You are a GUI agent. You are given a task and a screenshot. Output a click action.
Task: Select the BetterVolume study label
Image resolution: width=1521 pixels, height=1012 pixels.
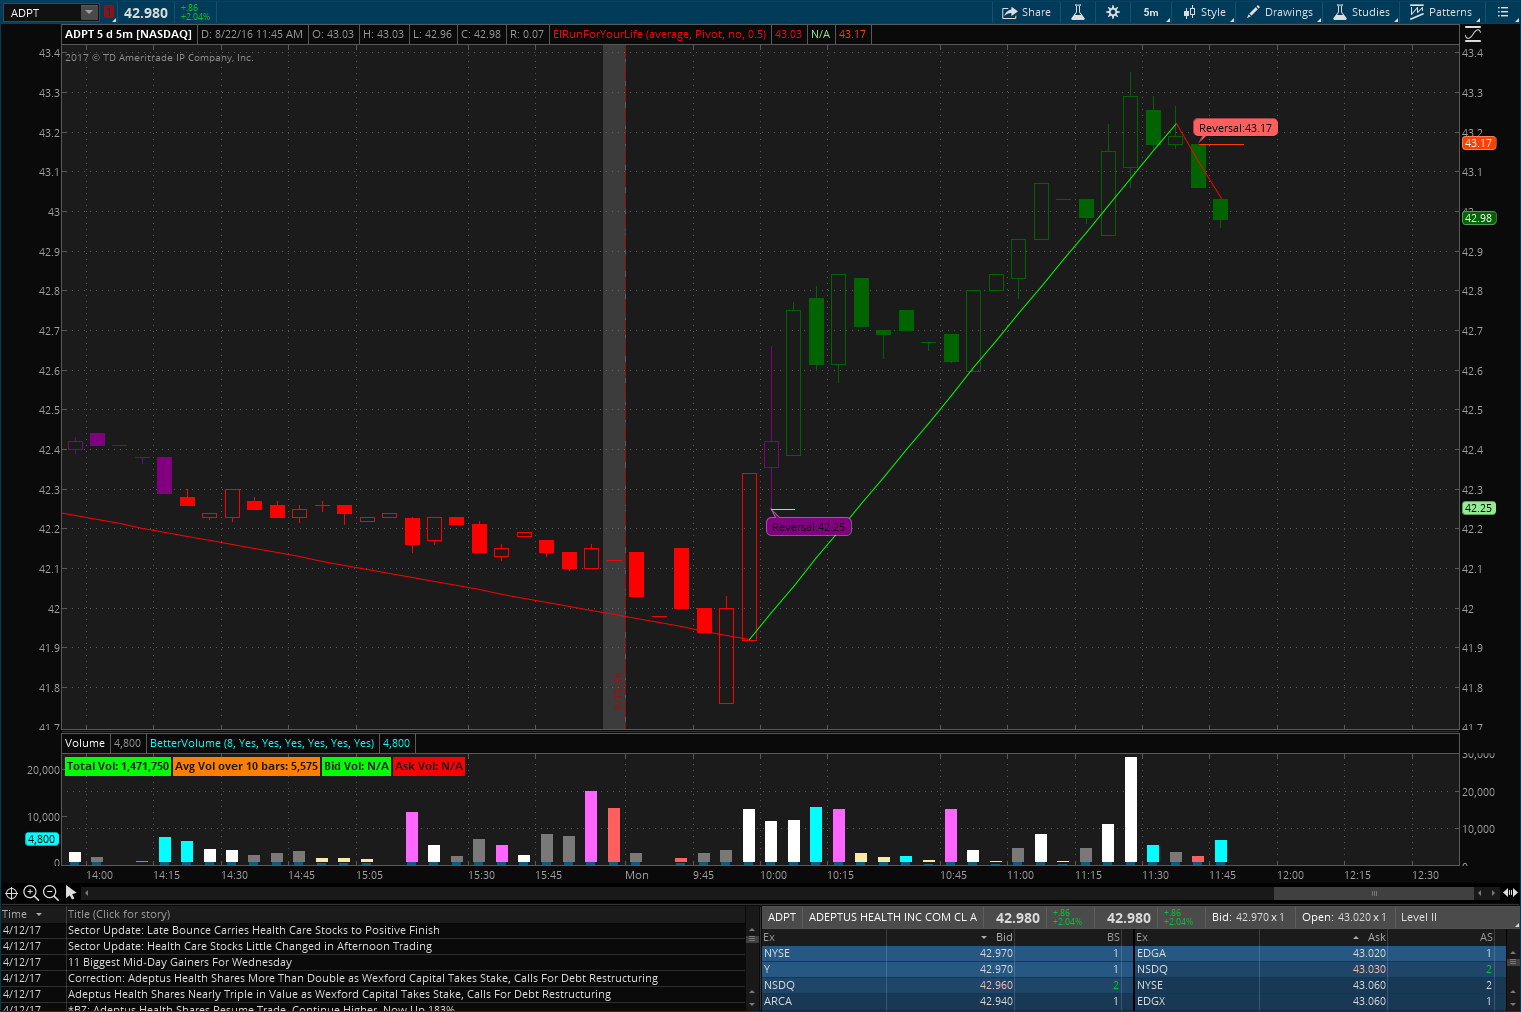pos(262,743)
